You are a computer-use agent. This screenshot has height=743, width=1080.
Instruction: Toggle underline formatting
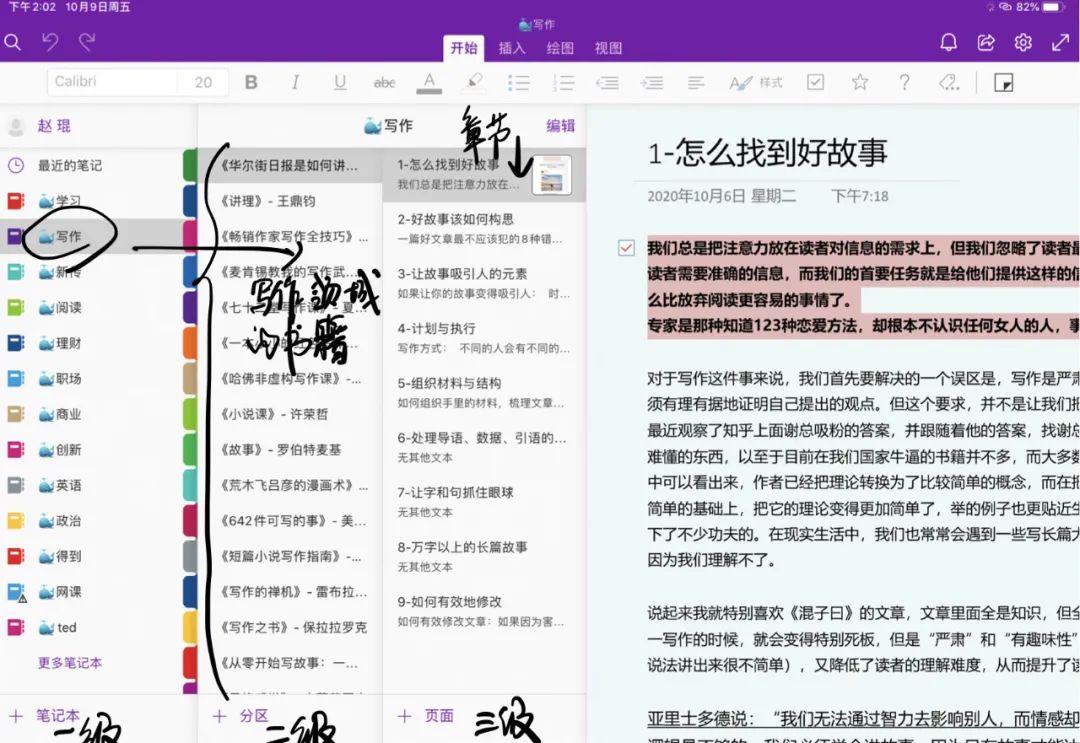click(339, 82)
